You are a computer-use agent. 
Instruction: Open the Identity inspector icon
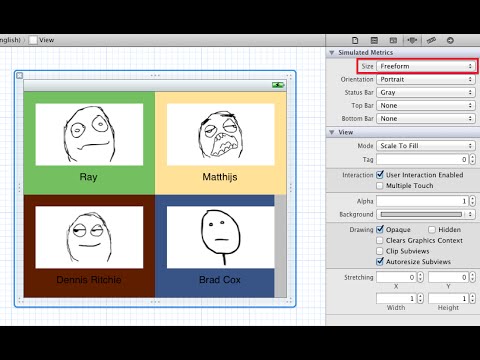(393, 40)
